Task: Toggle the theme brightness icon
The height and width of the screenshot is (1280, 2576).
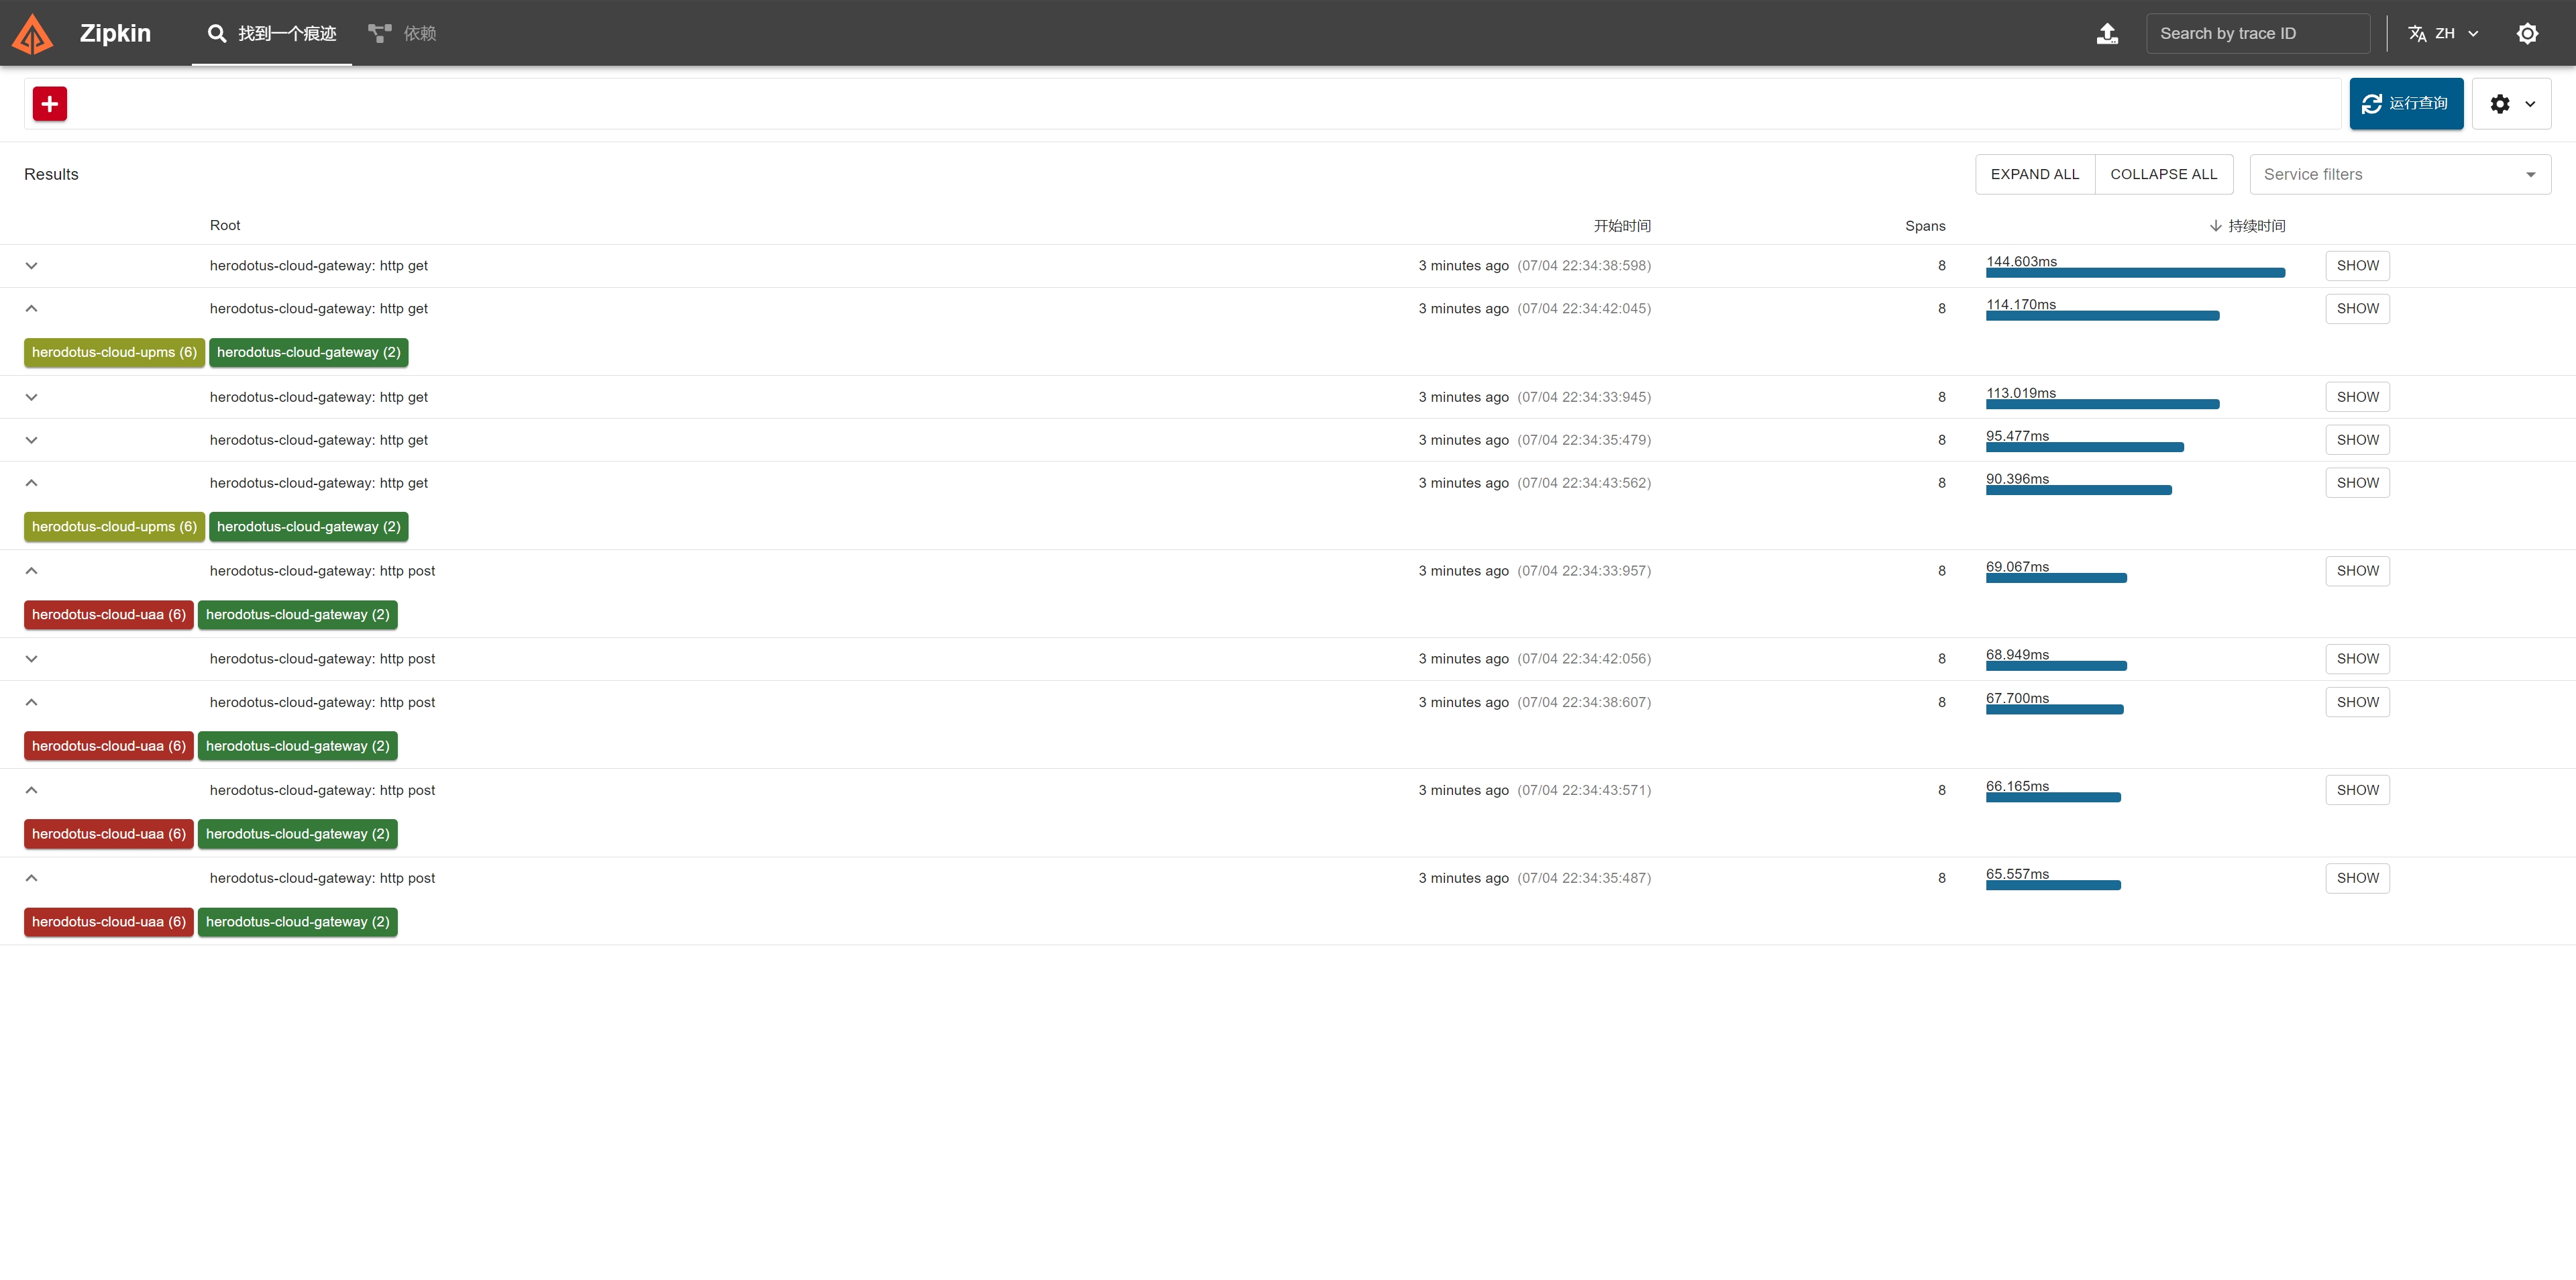Action: 2527,34
